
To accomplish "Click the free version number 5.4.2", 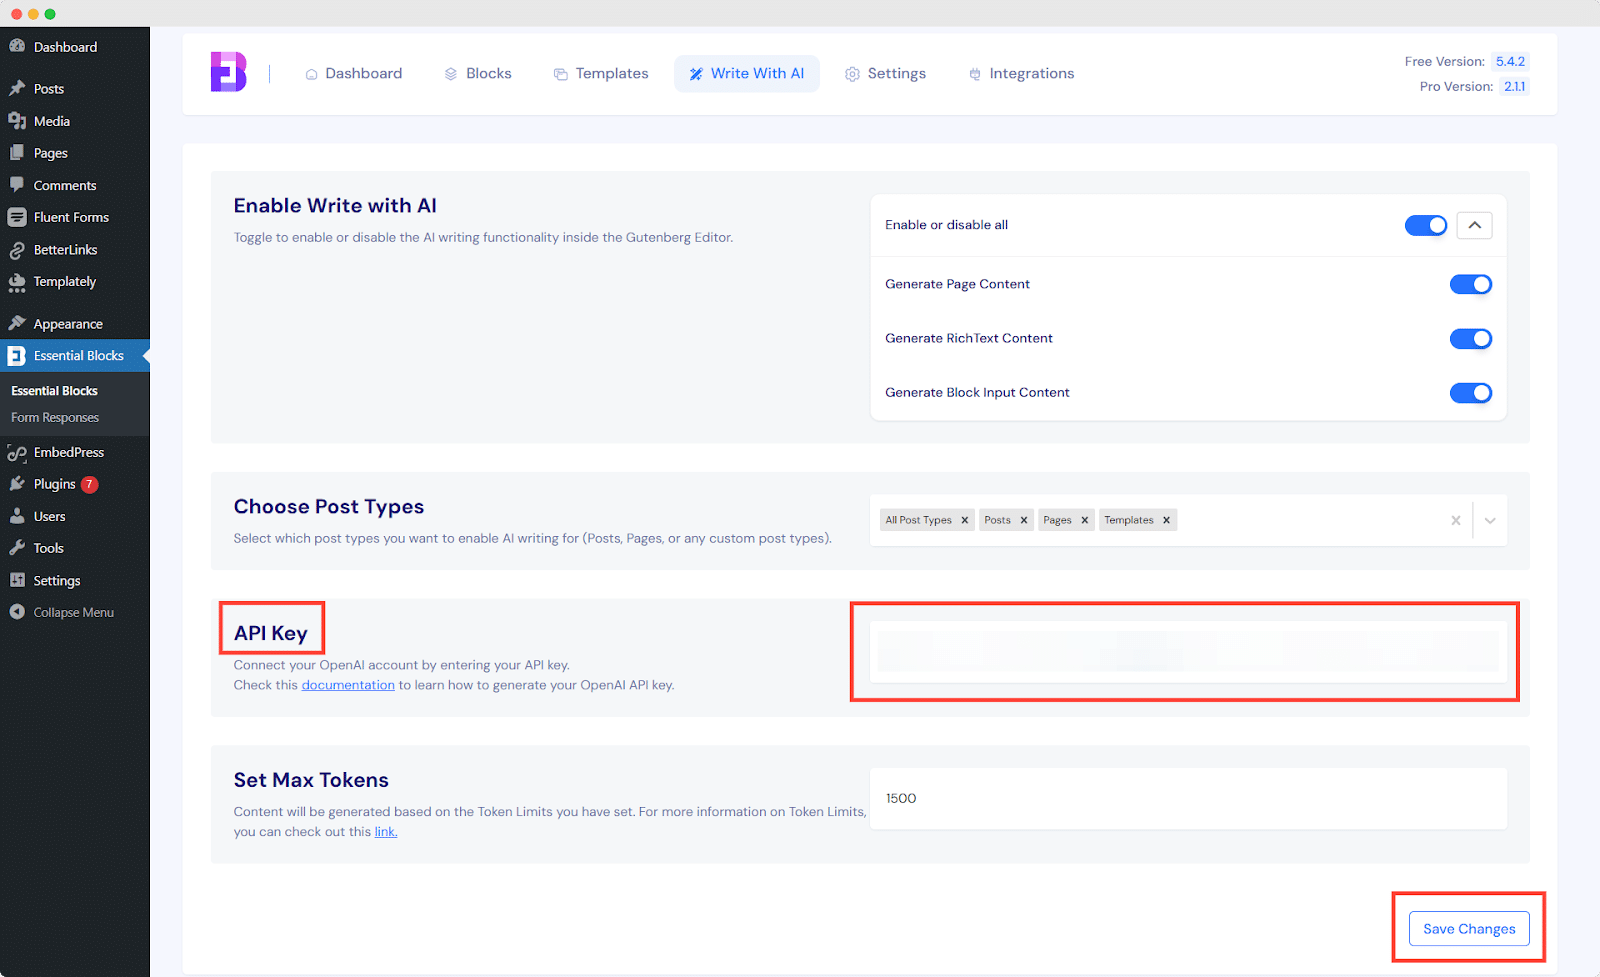I will [x=1510, y=61].
